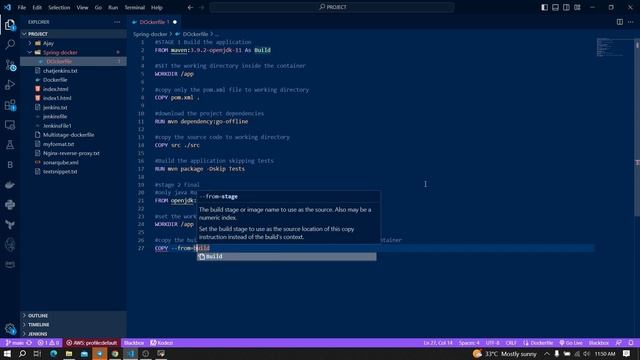
Task: Collapse the Spring-docker folder
Action: 73,52
